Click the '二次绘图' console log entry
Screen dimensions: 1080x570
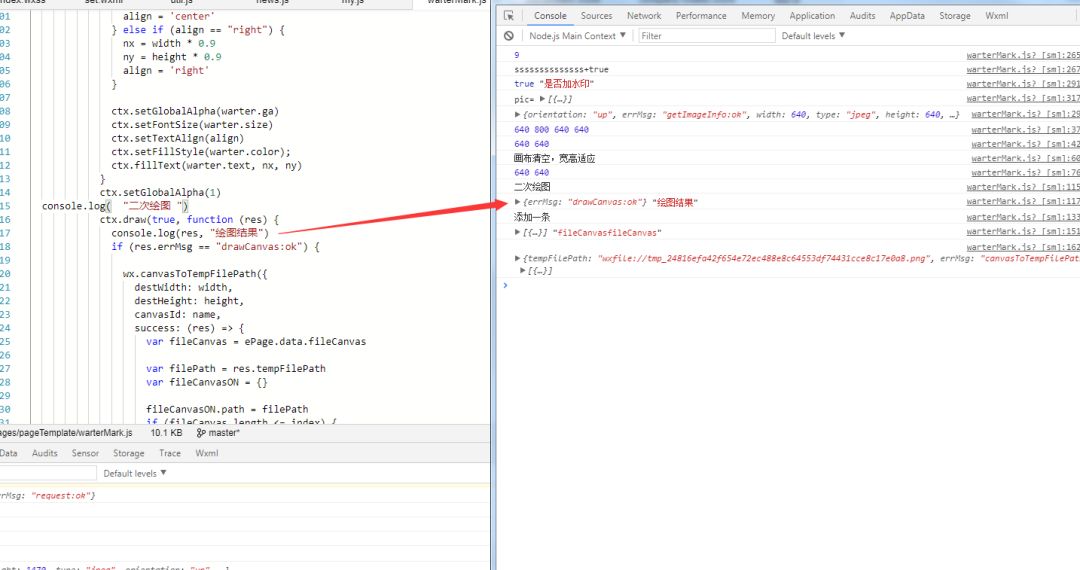click(x=532, y=187)
